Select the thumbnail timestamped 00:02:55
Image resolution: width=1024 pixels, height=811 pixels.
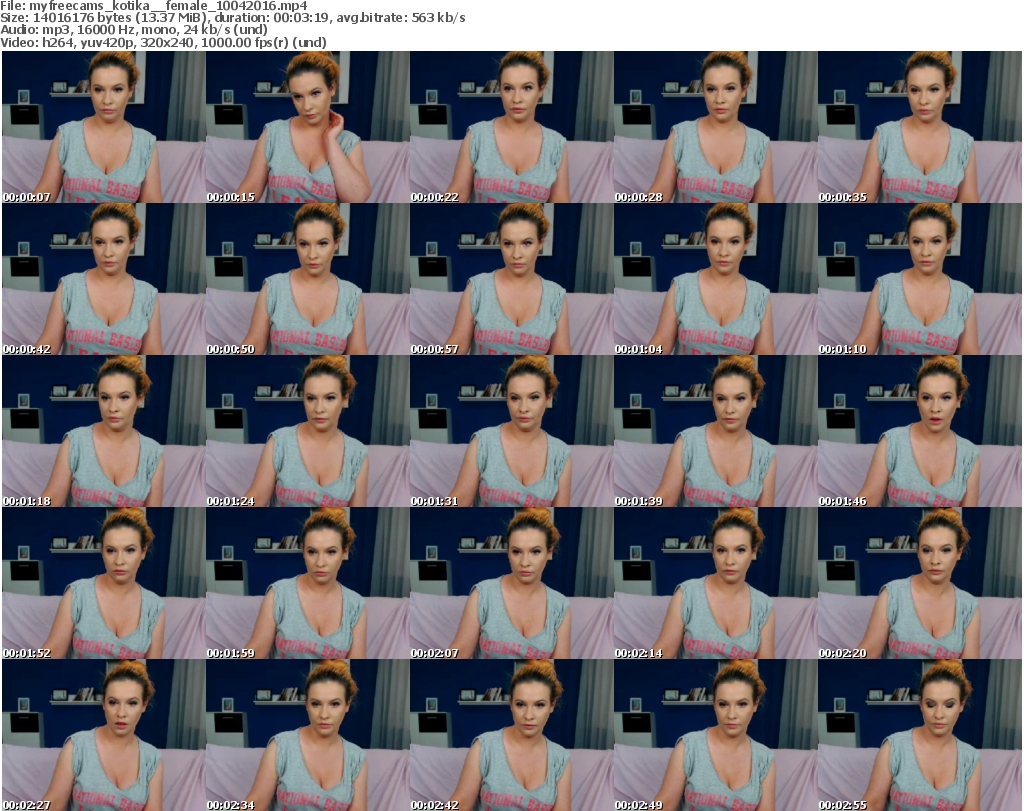920,735
